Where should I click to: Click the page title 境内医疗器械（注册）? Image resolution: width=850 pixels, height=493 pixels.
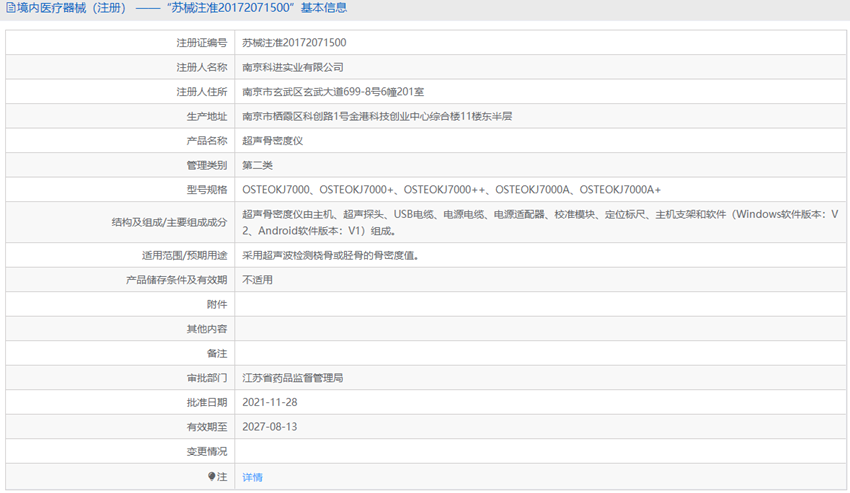click(x=72, y=8)
